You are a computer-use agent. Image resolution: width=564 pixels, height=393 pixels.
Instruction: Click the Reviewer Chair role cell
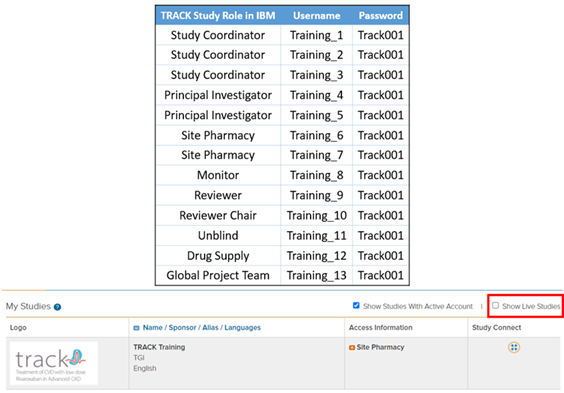[x=218, y=215]
